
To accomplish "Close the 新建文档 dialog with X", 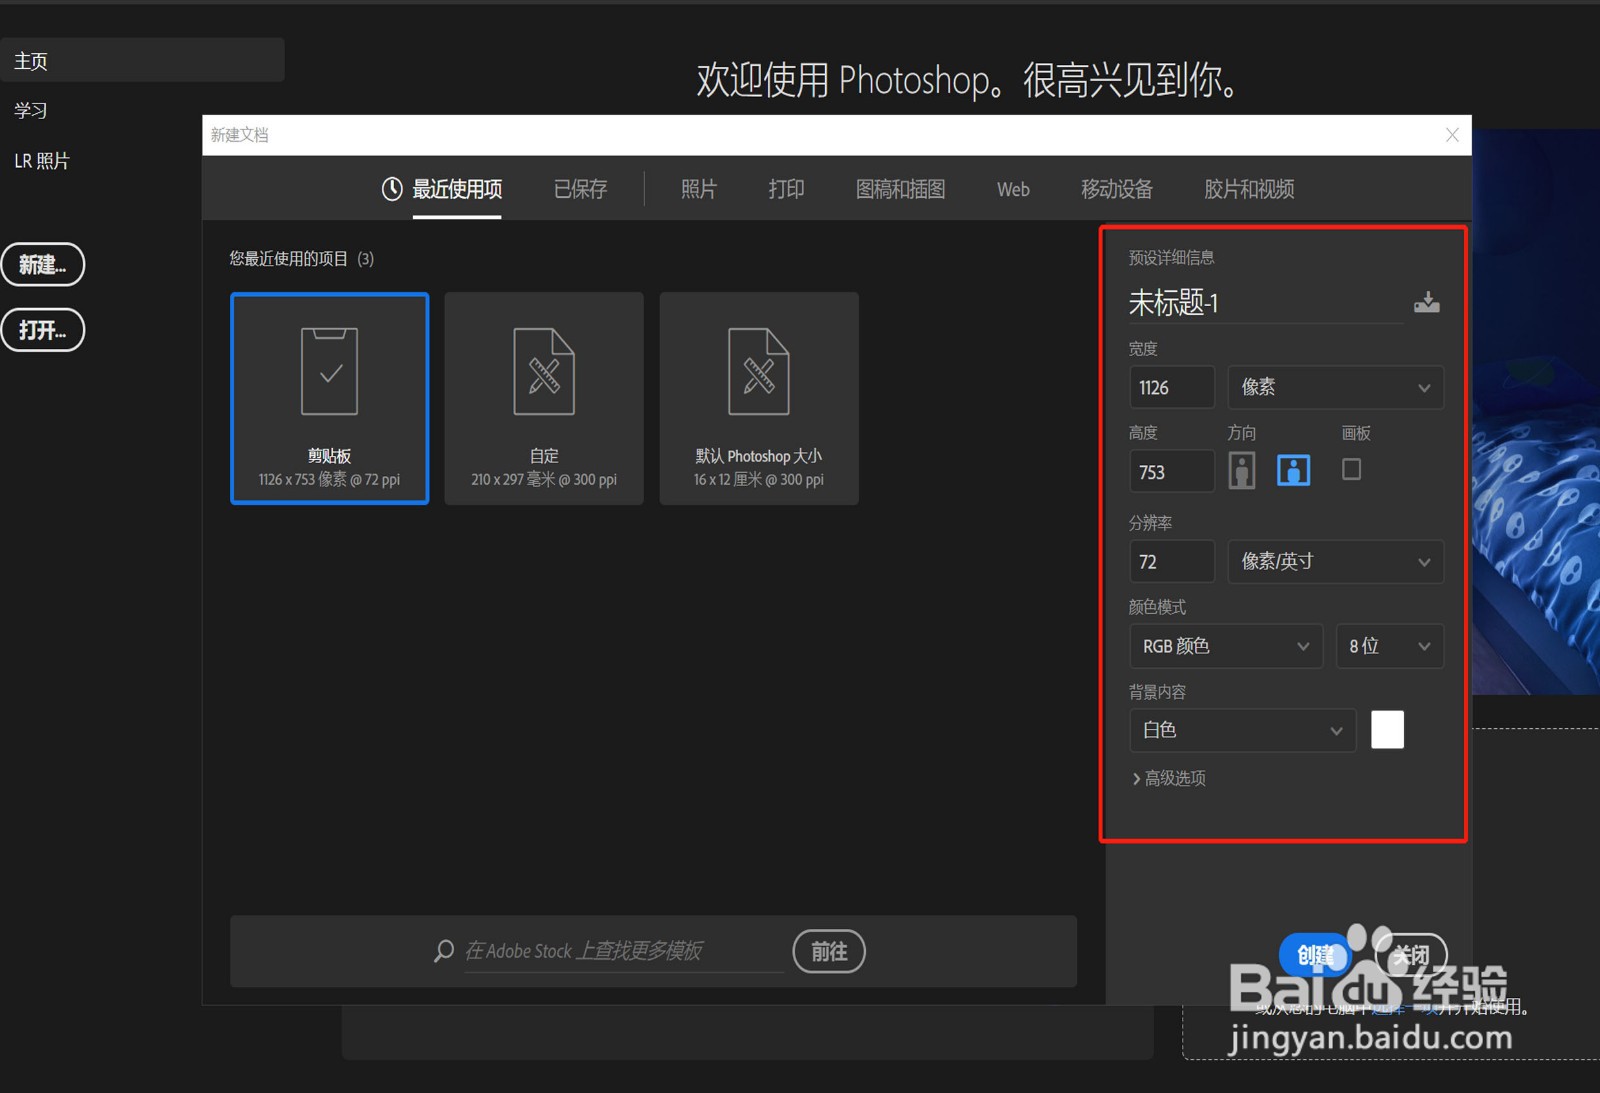I will 1452,135.
